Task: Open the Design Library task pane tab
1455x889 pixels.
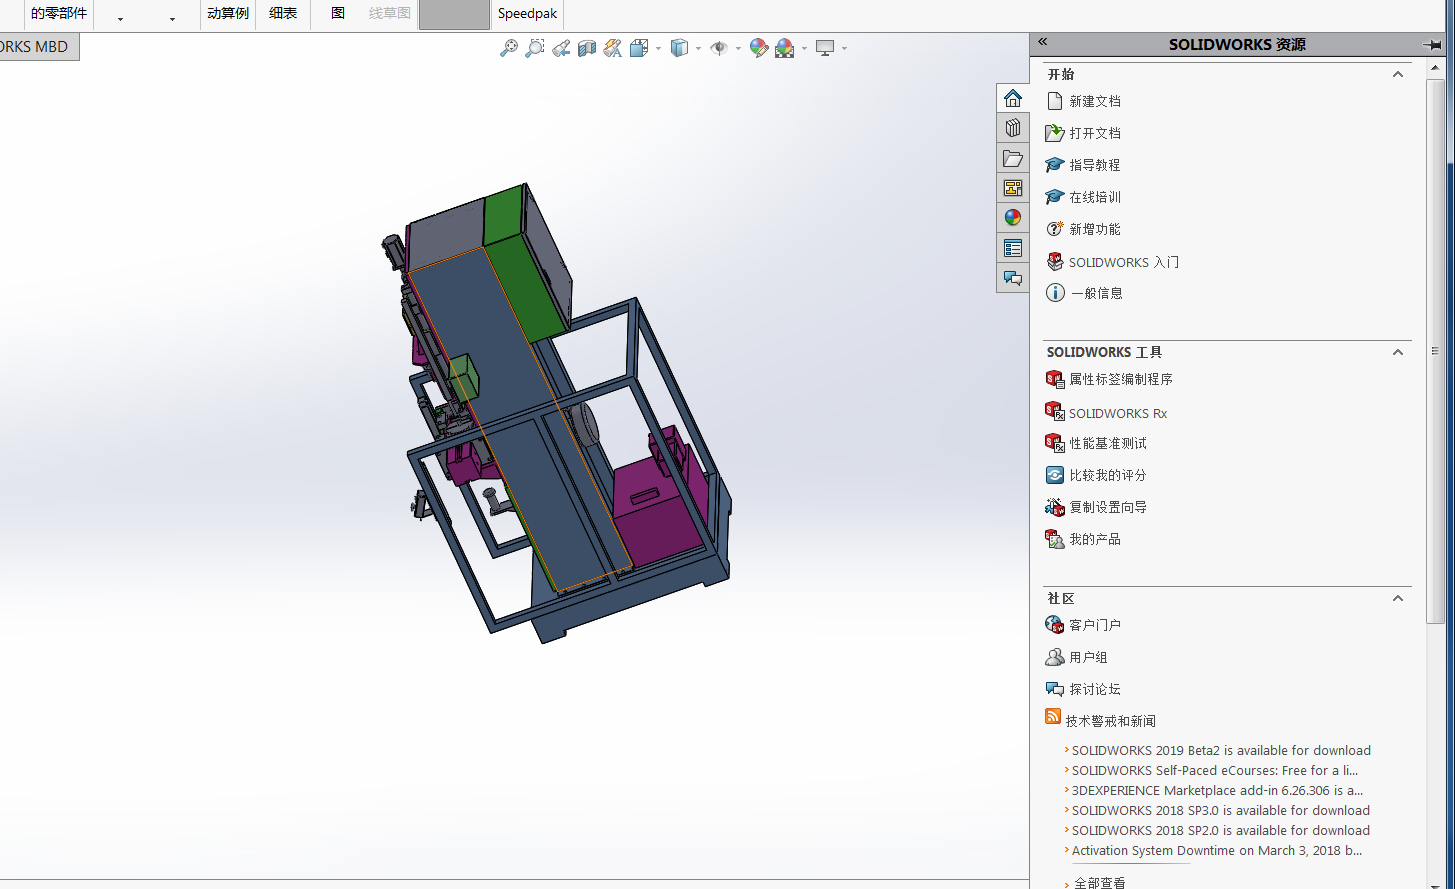Action: click(x=1013, y=128)
